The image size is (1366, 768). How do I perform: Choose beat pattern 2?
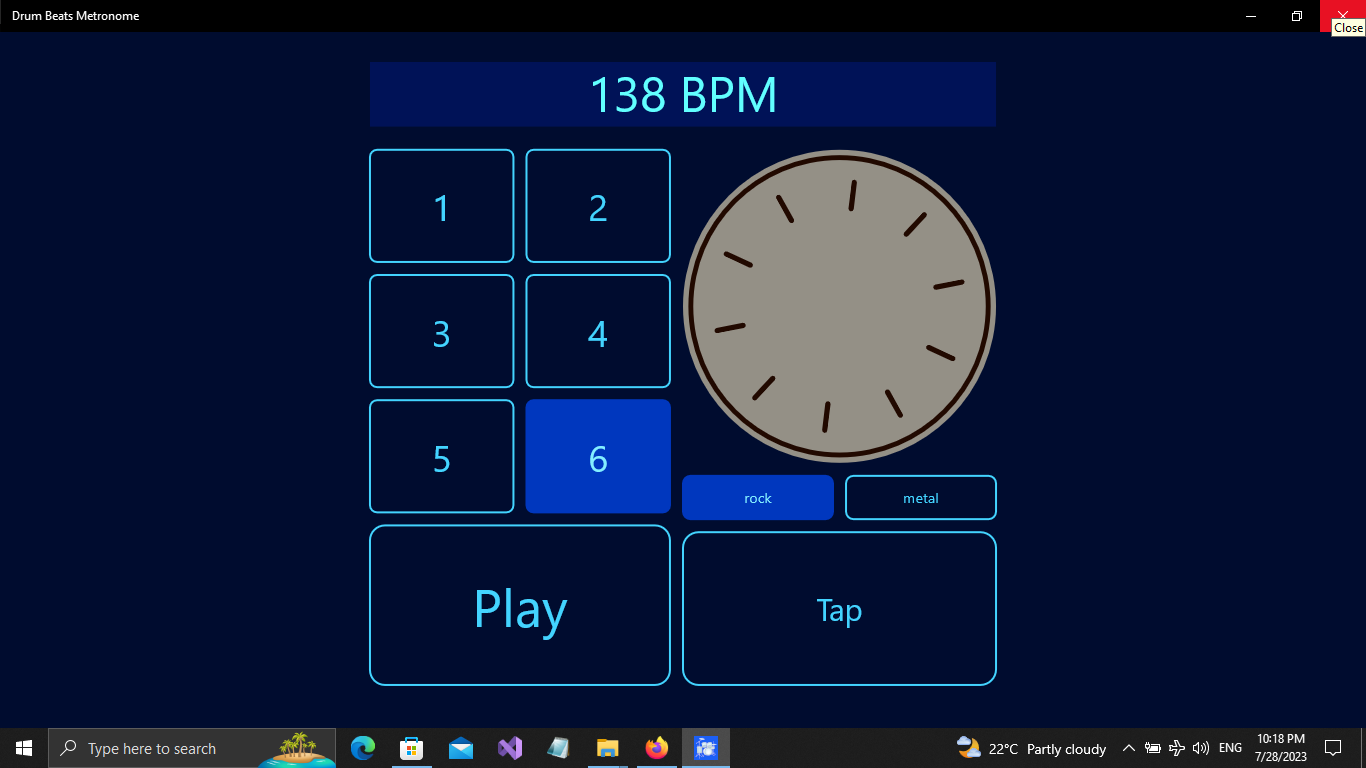tap(597, 206)
